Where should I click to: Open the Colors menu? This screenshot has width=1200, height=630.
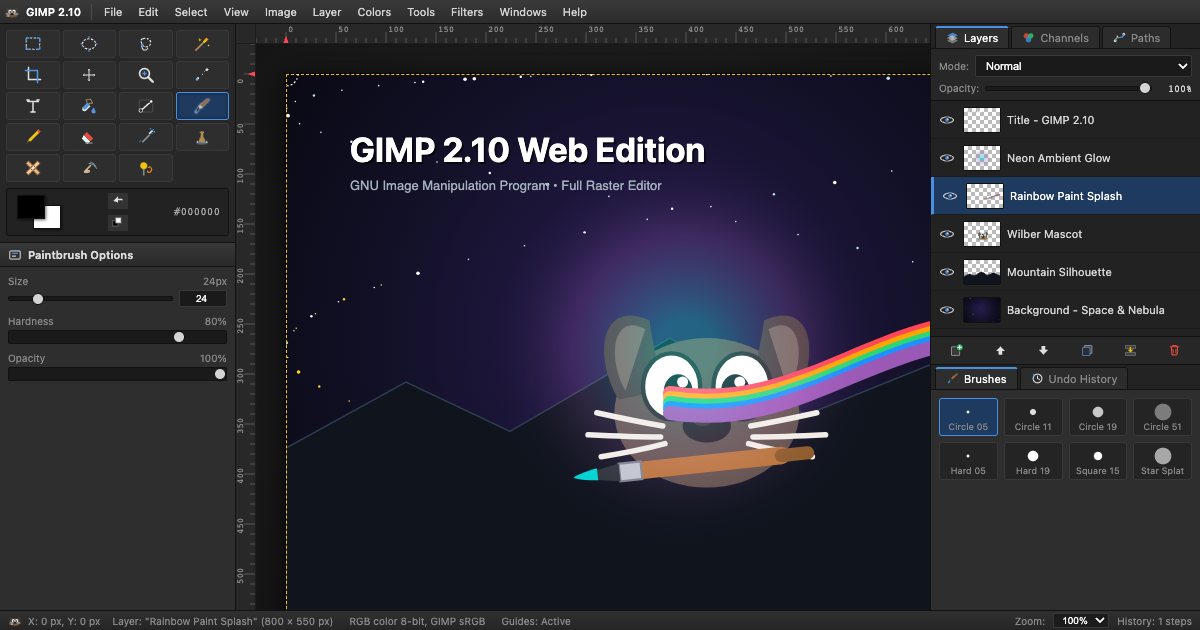tap(374, 12)
